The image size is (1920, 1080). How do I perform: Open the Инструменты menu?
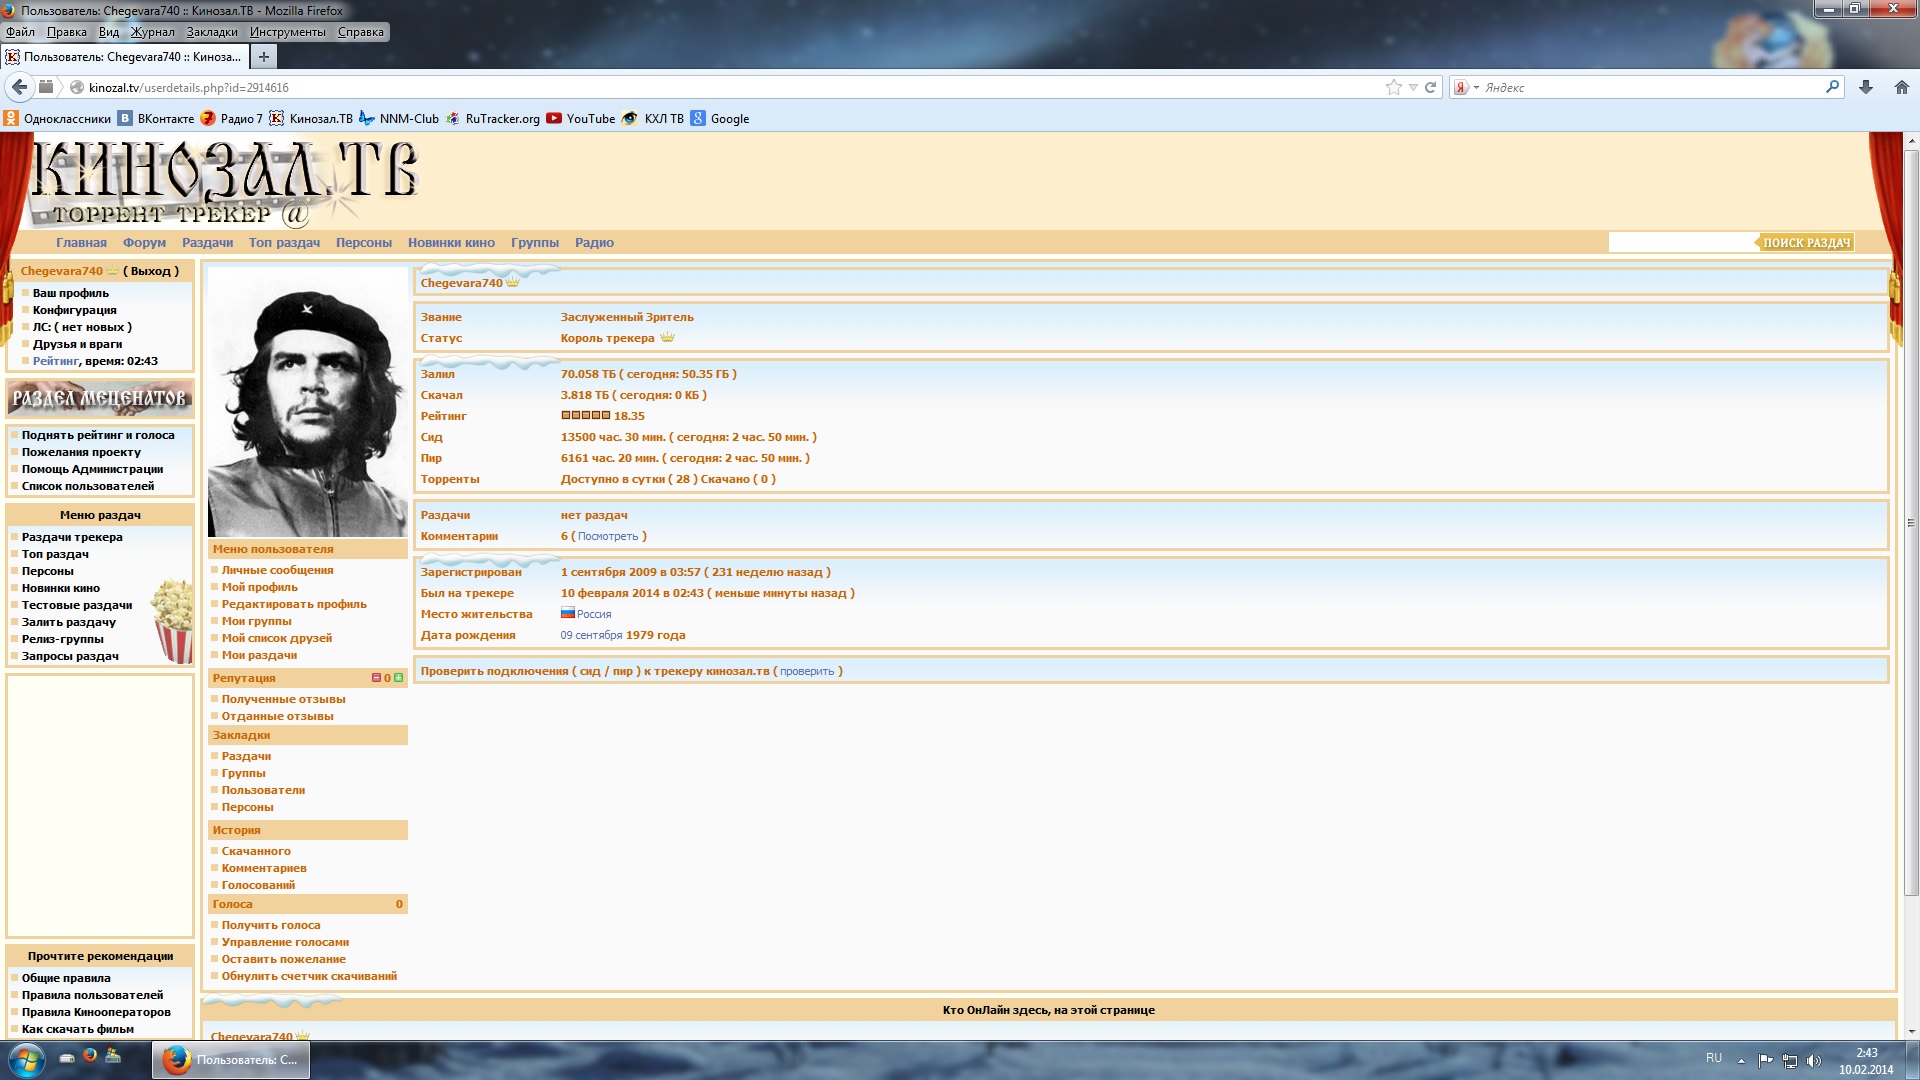tap(288, 32)
